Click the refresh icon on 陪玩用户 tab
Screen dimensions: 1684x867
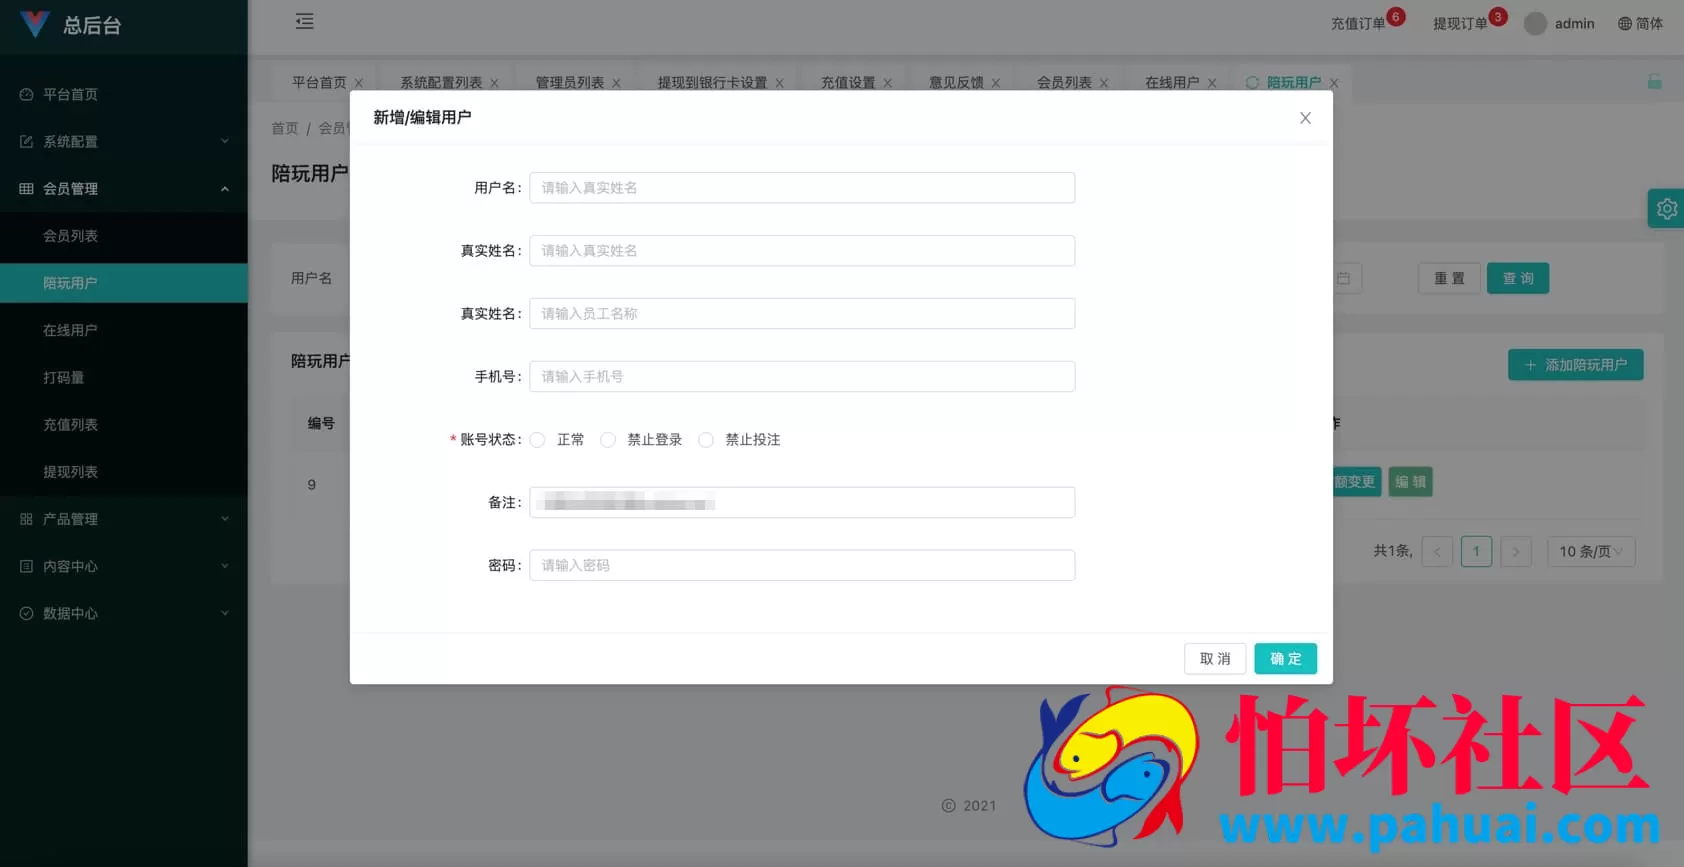click(x=1252, y=83)
